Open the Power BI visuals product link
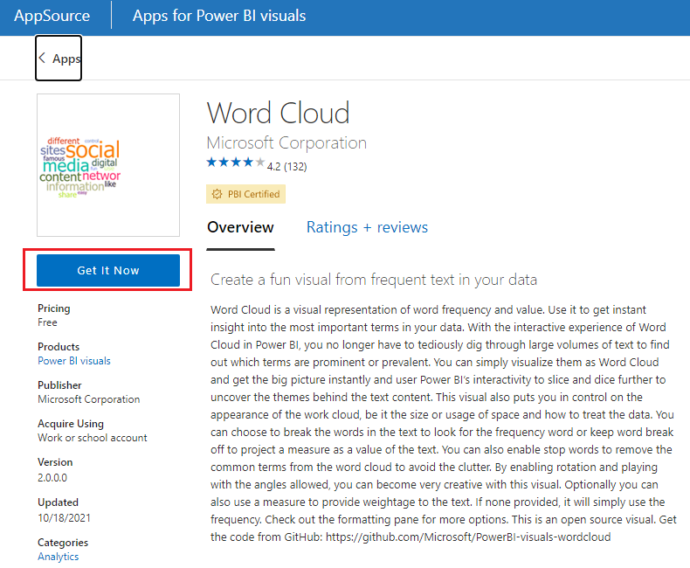Screen dimensions: 690x568 pos(74,361)
